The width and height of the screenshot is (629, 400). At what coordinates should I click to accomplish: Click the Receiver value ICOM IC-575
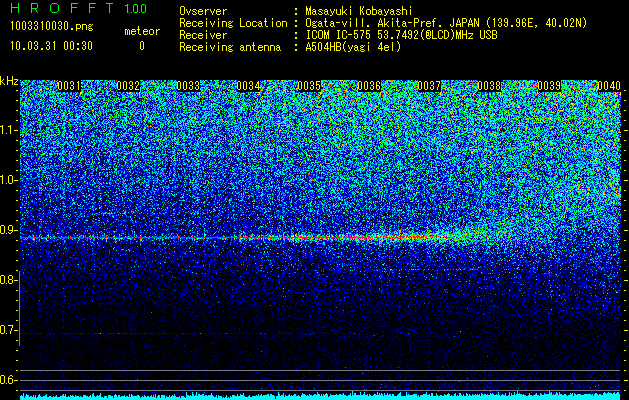[339, 35]
